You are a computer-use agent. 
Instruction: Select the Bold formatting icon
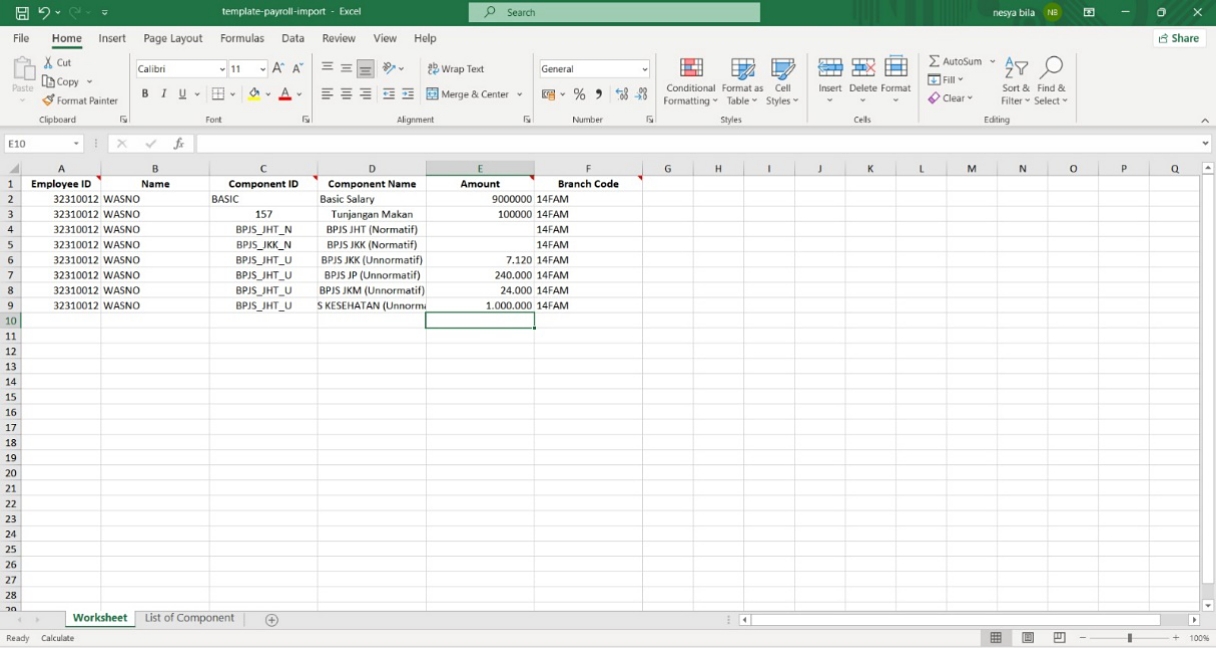(x=144, y=93)
